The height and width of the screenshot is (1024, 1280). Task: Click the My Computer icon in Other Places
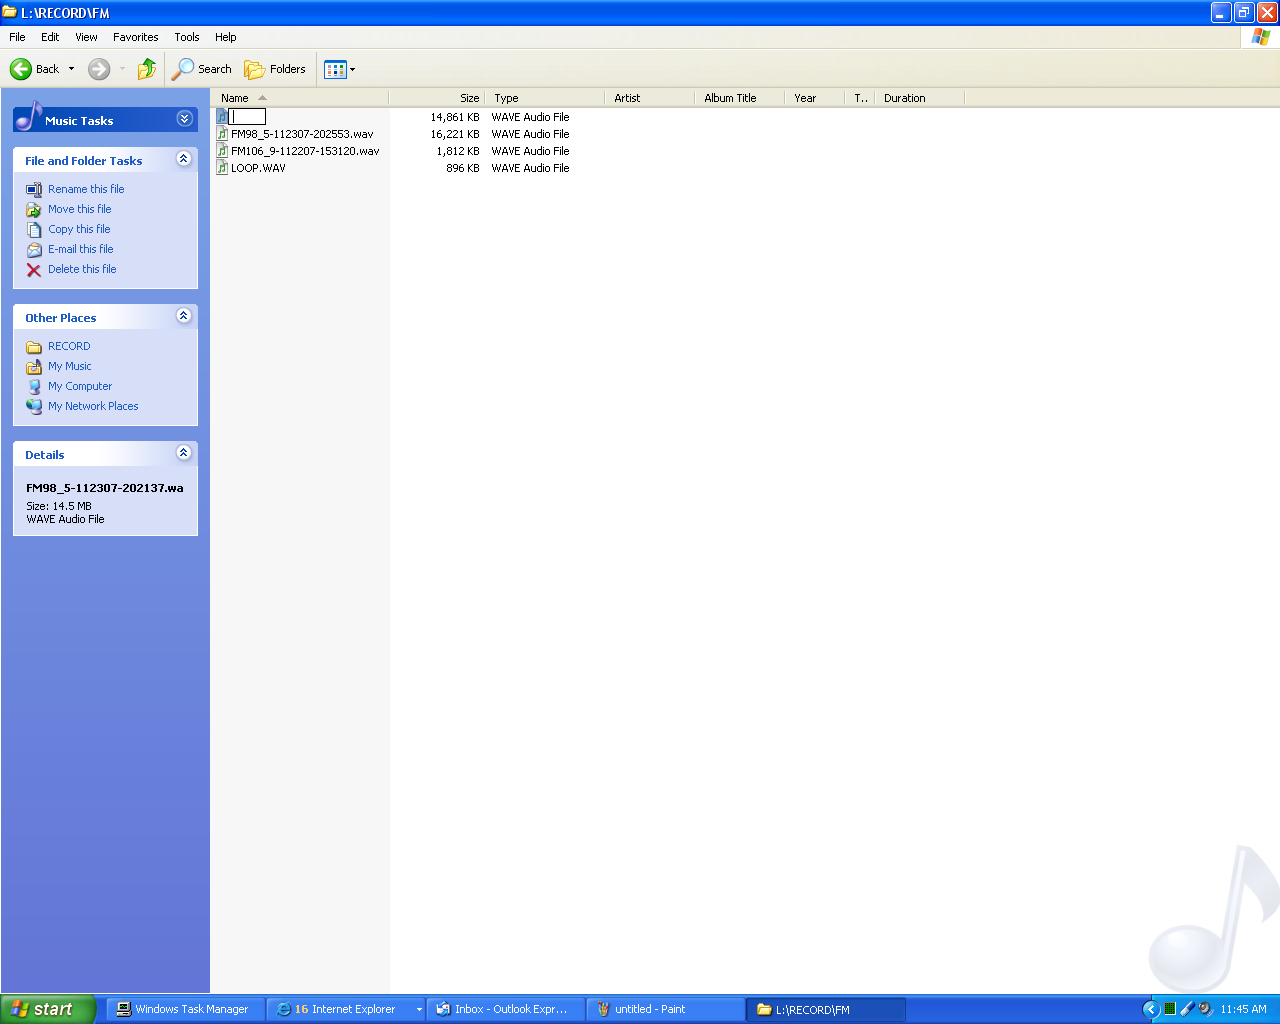[34, 387]
